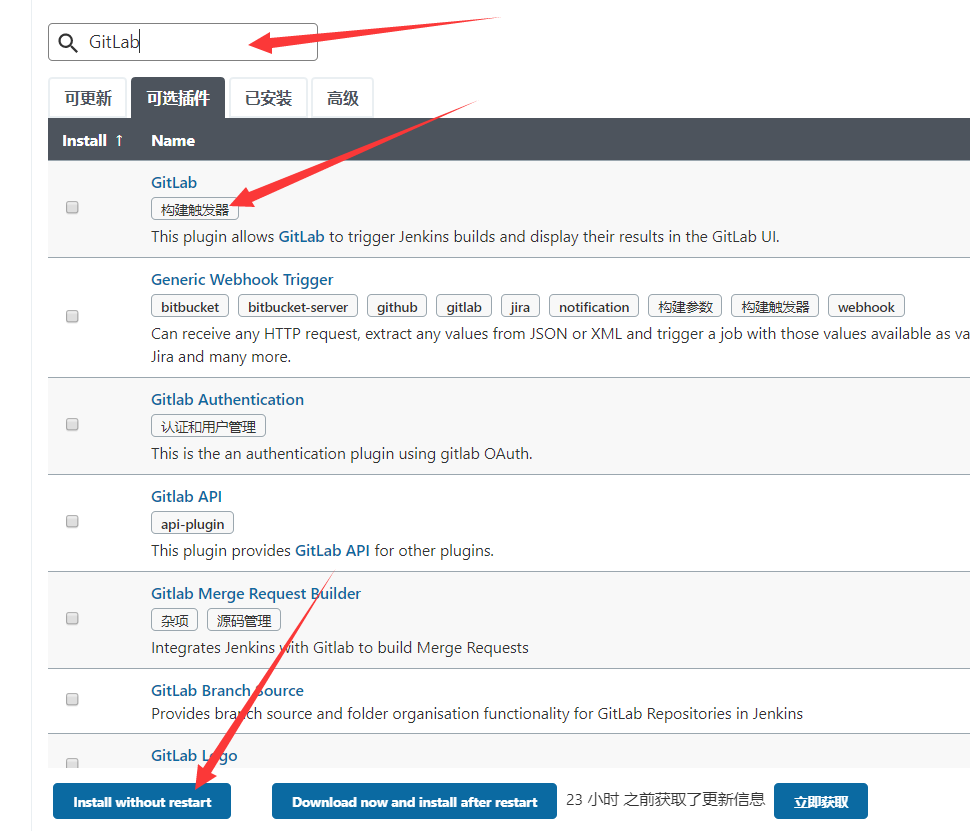Sort by the Install column header
This screenshot has height=831, width=970.
point(93,140)
